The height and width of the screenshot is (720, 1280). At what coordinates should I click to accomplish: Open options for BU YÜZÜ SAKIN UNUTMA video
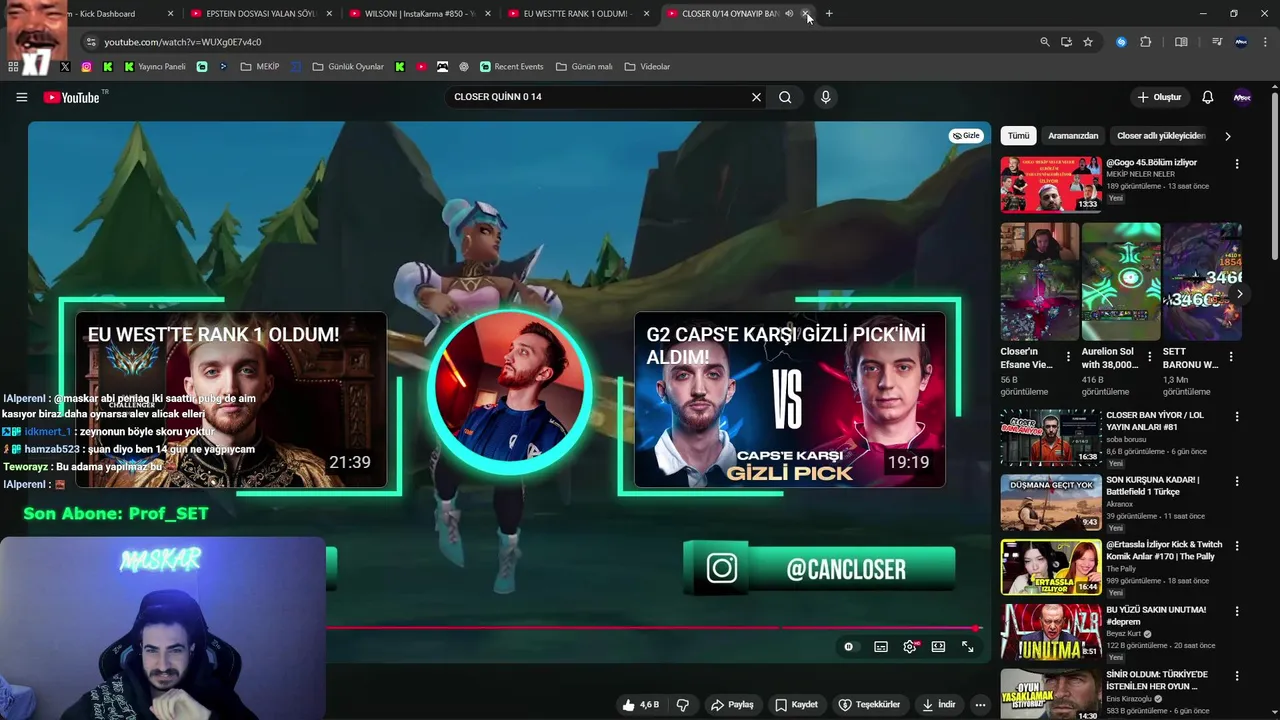1237,611
